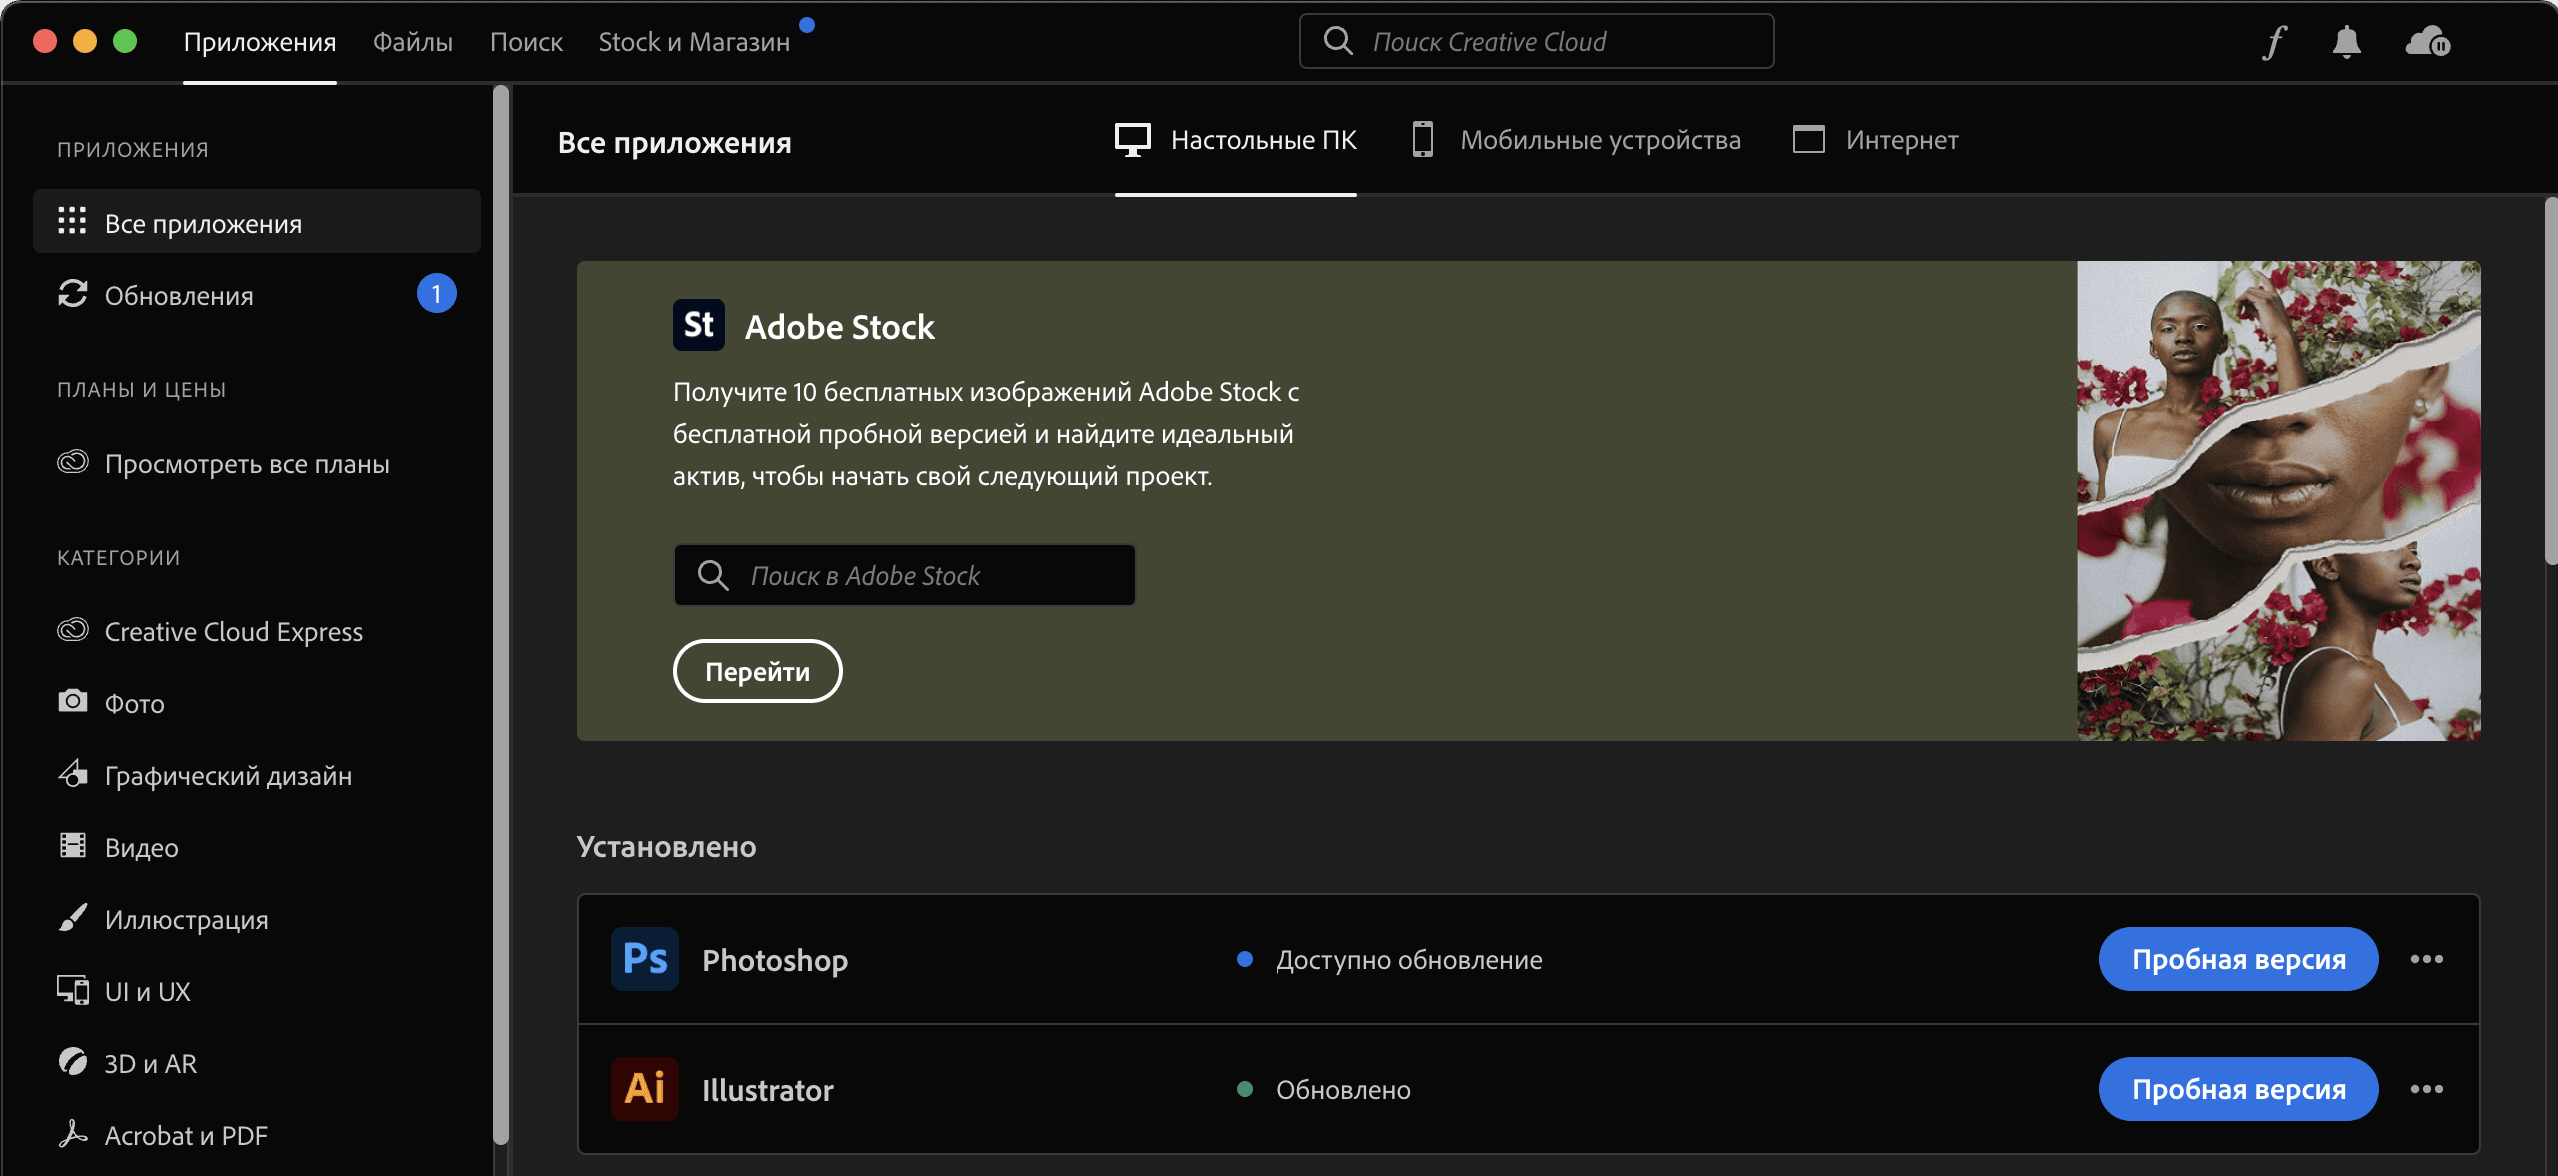Open the Photo category in sidebar
Screen dimensions: 2558x1176
[134, 704]
